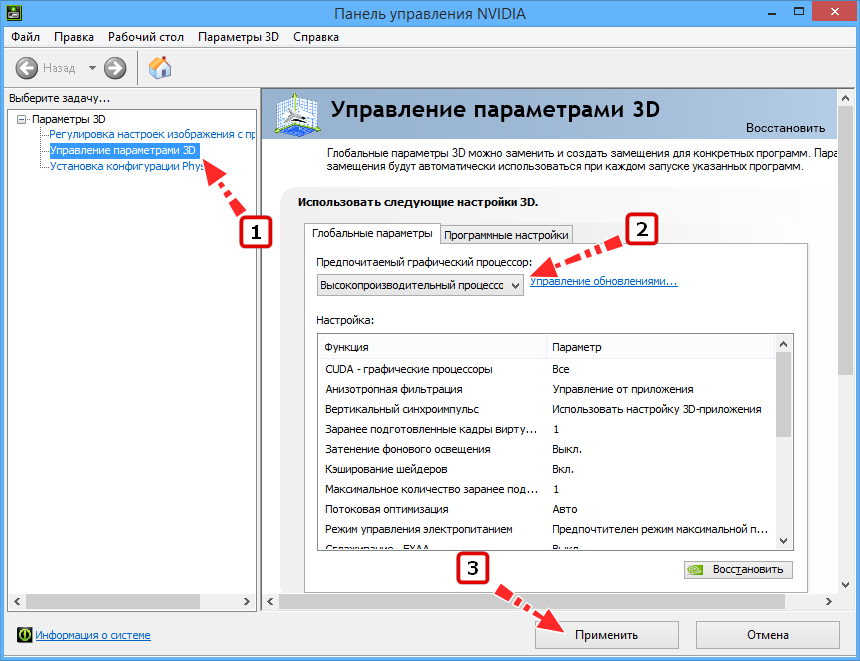
Task: Select Вертикальный синхроимпульс row
Action: click(x=546, y=409)
